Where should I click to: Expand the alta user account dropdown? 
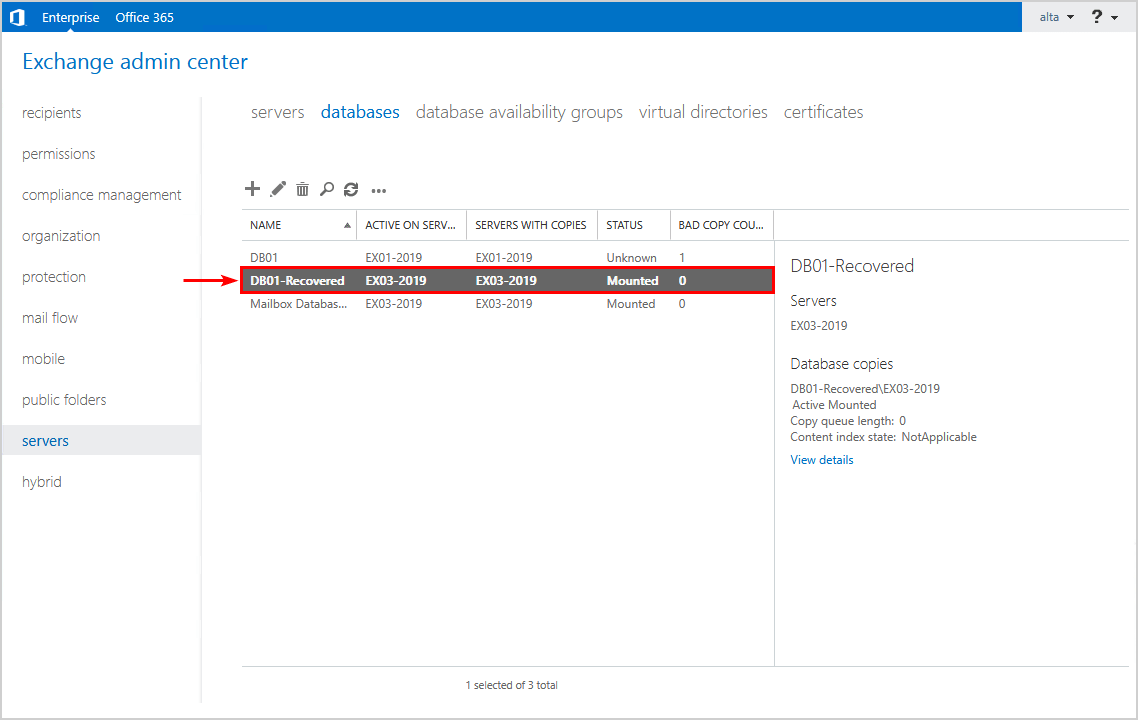1056,17
